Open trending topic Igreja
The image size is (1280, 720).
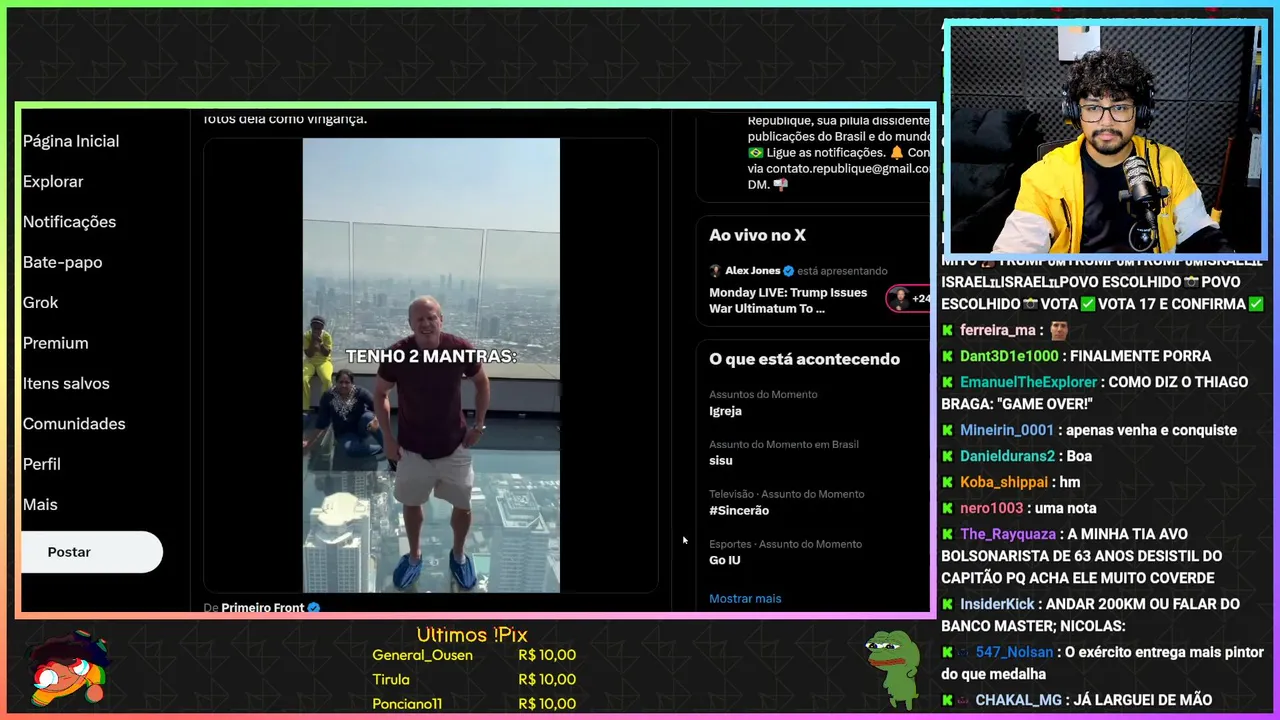coord(725,411)
